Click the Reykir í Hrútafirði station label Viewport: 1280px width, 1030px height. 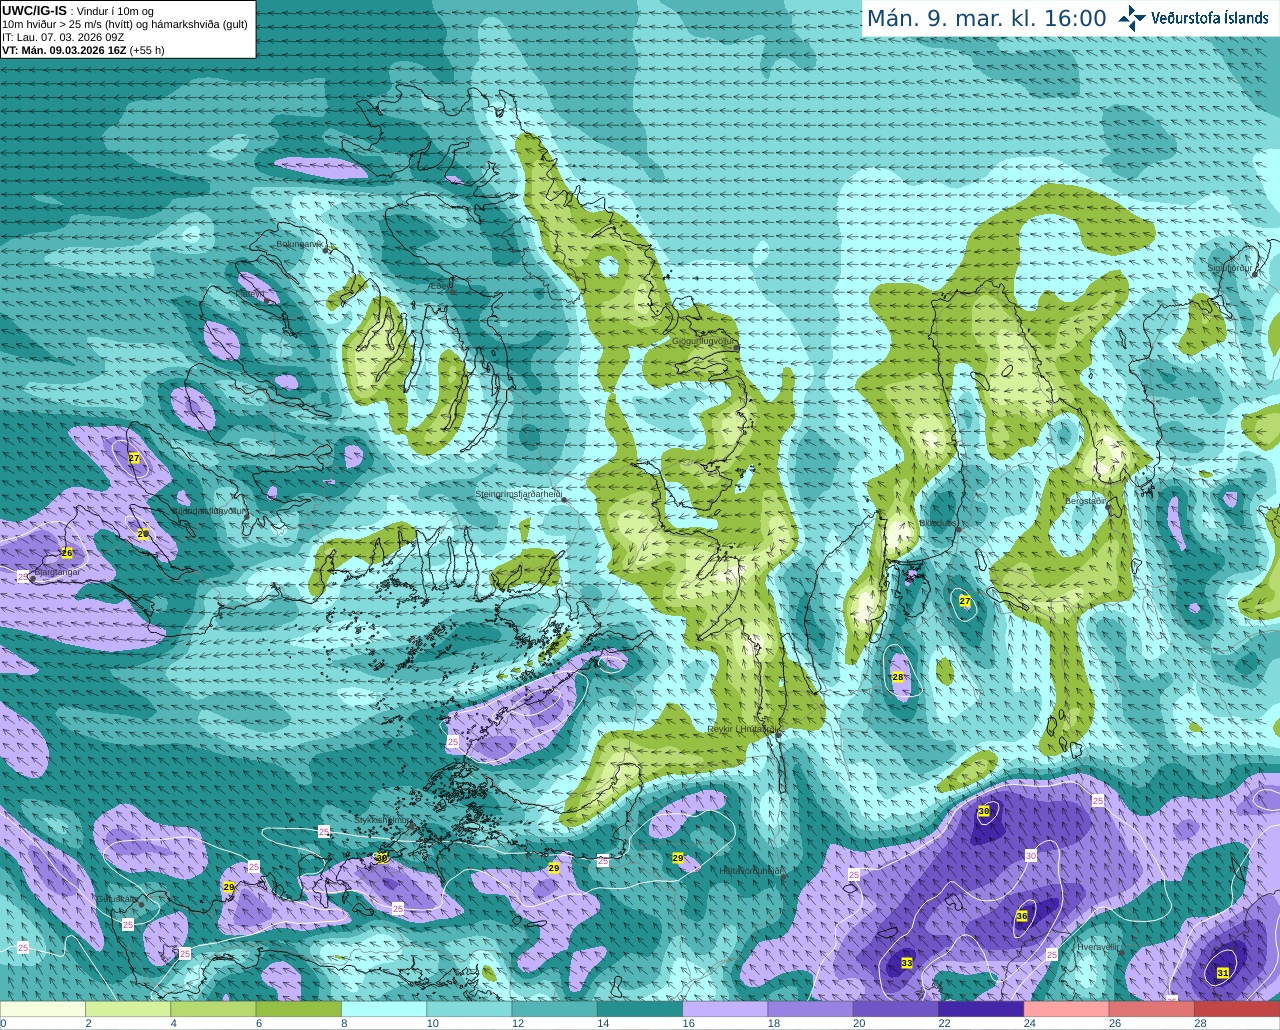741,729
